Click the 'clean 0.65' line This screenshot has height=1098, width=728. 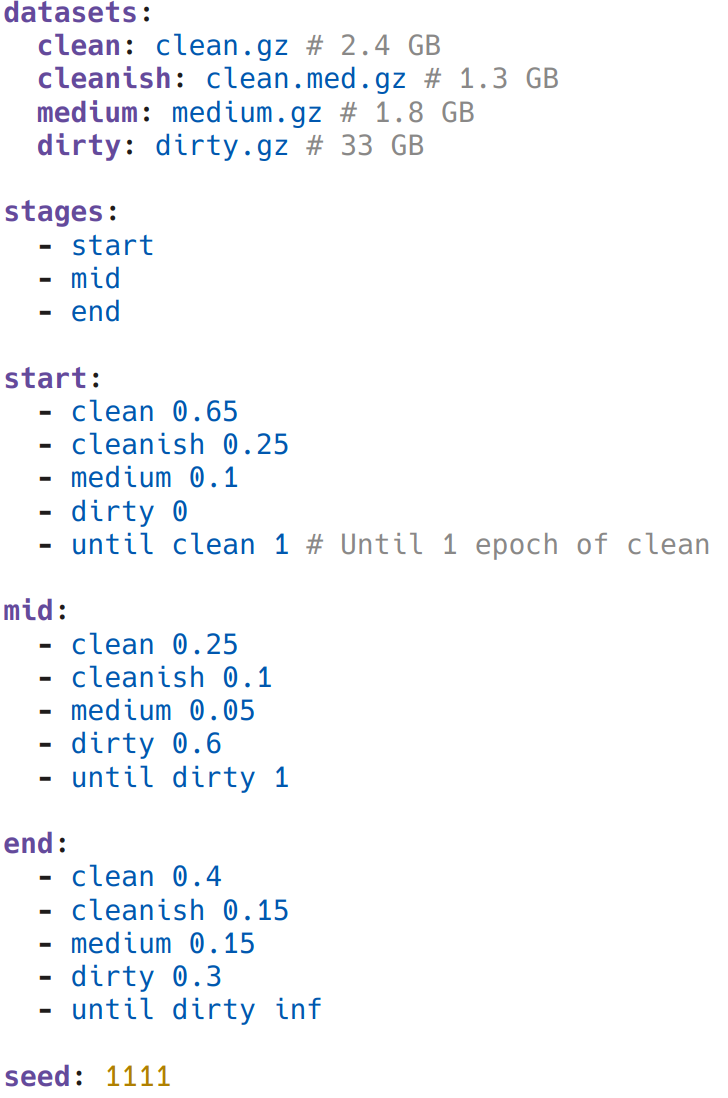[x=154, y=411]
